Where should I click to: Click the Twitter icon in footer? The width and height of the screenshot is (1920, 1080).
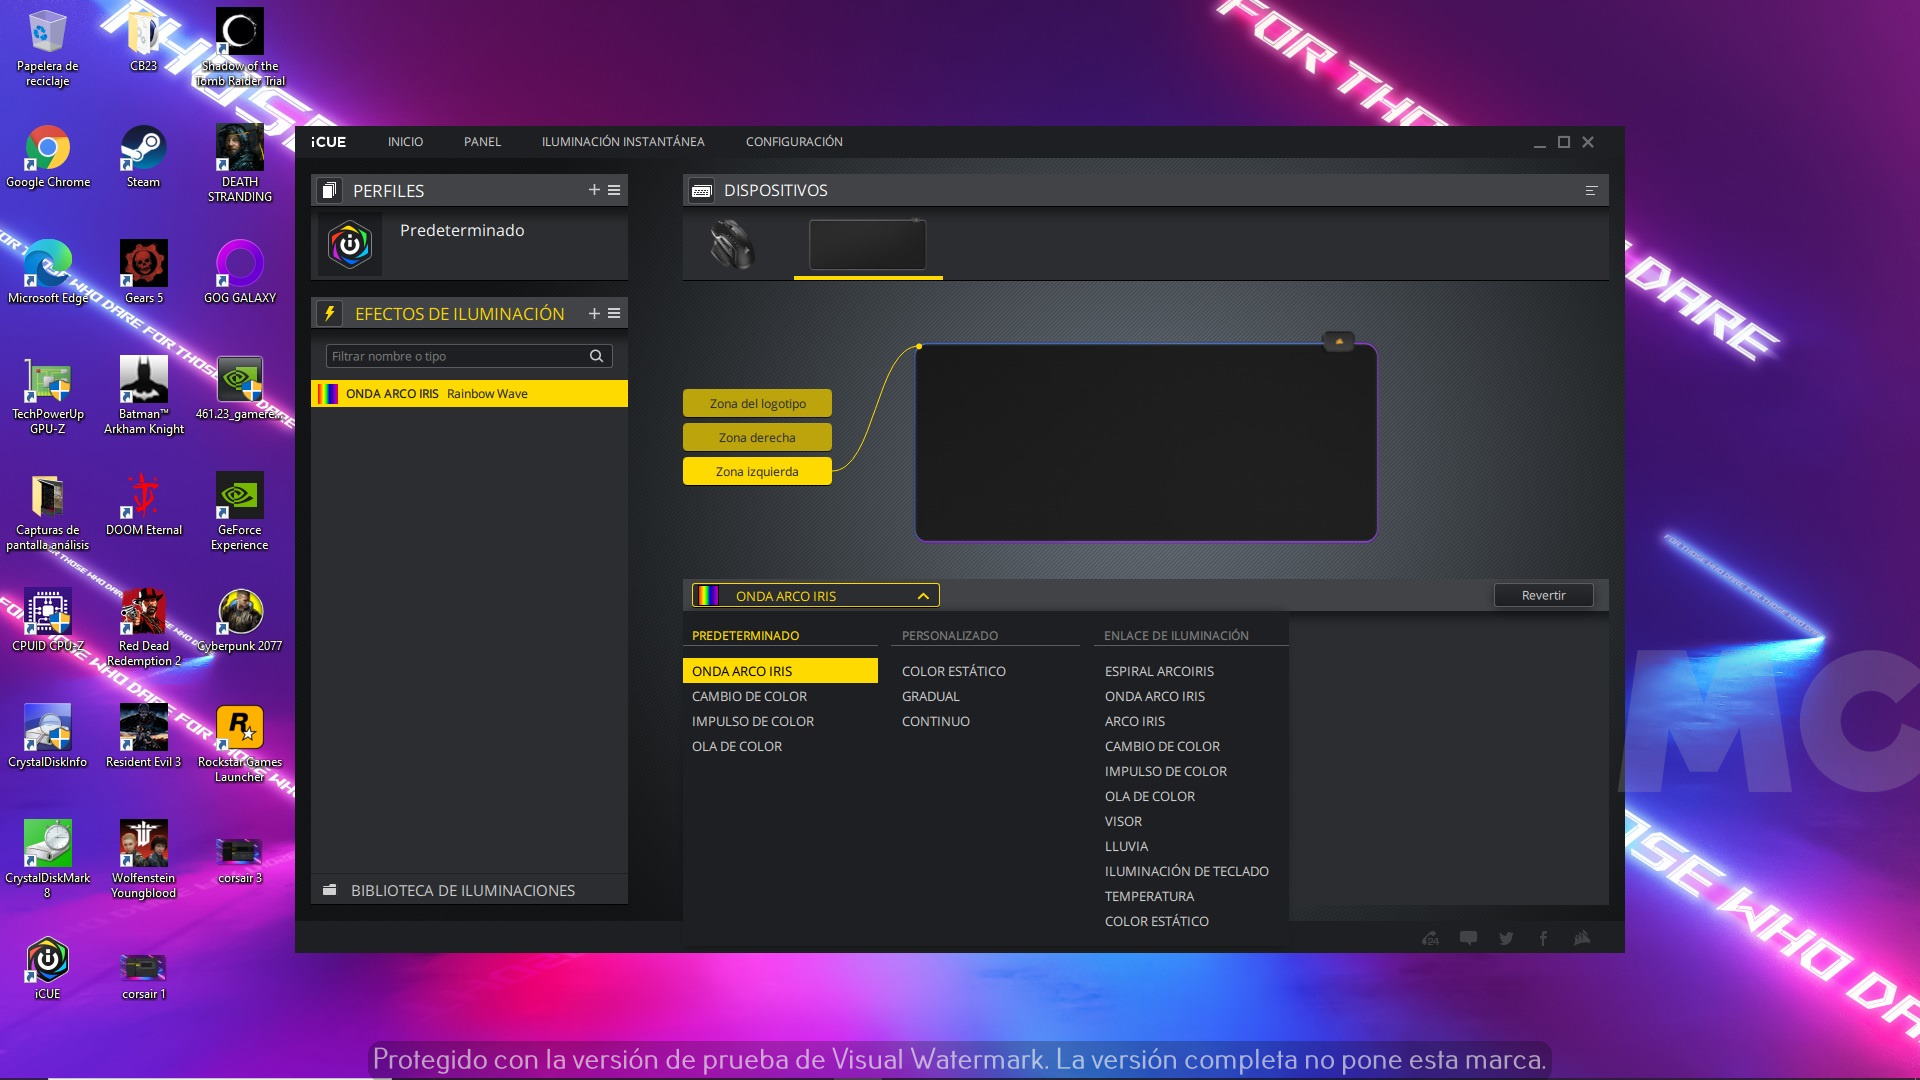pos(1506,938)
